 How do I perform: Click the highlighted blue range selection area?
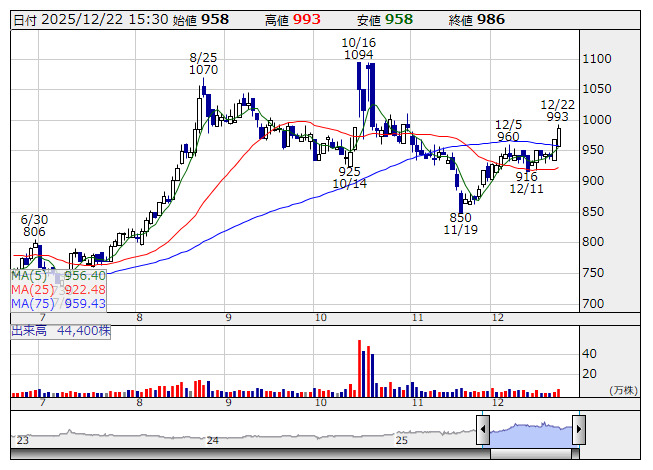(x=530, y=433)
